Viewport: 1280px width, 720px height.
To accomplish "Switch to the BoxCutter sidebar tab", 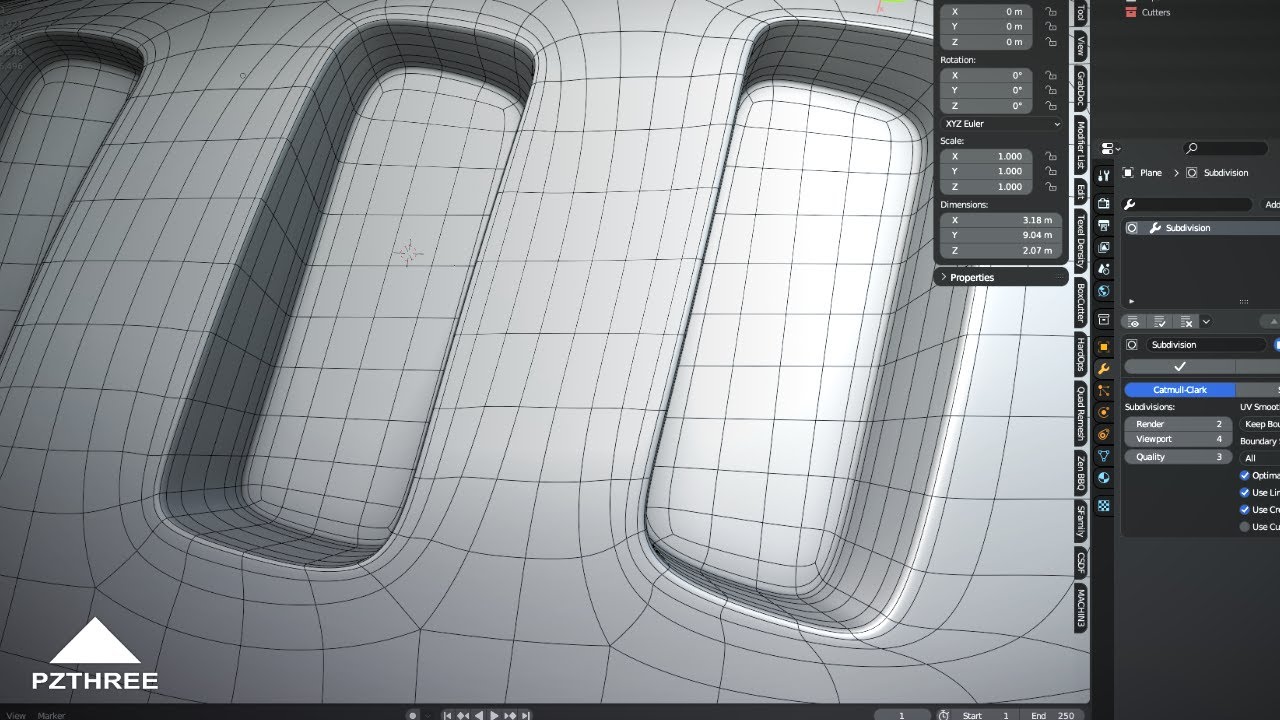I will click(1081, 304).
